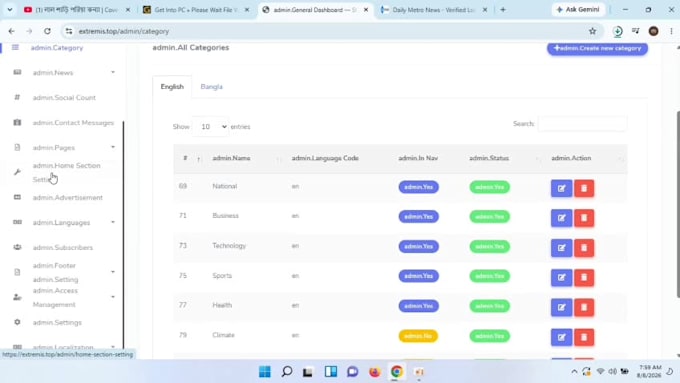Click the Advertisement sidebar icon
Screen dimensions: 680x383
17,197
